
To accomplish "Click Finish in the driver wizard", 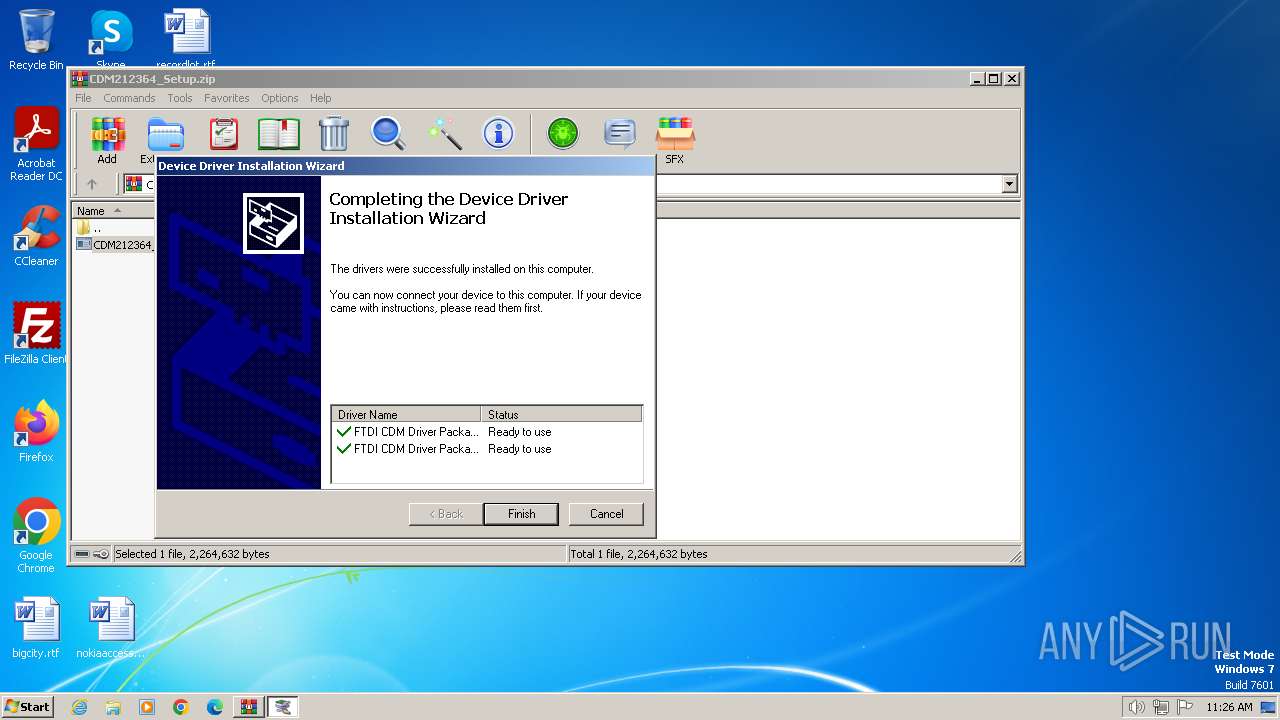I will point(521,514).
